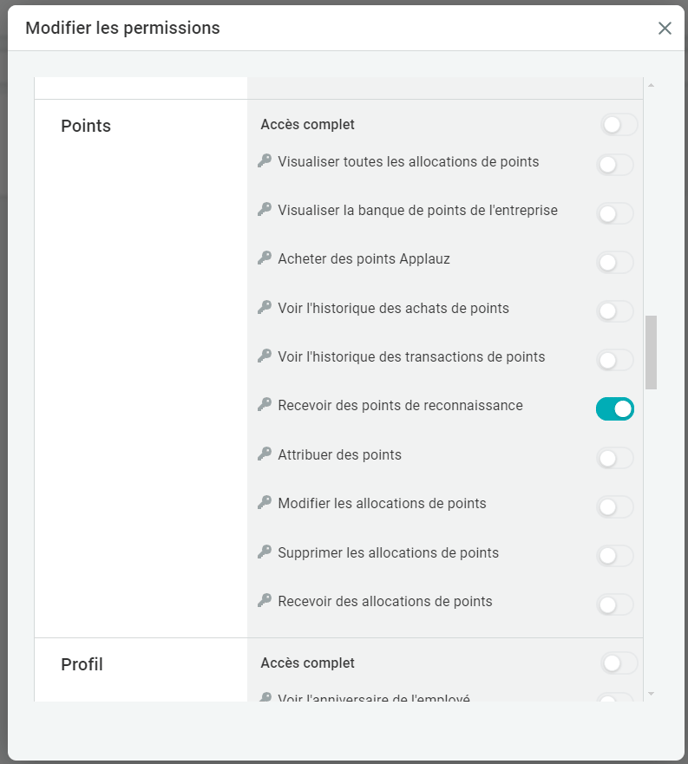Image resolution: width=688 pixels, height=764 pixels.
Task: Disable Recevoir des points de reconnaissance toggle
Action: pyautogui.click(x=615, y=408)
